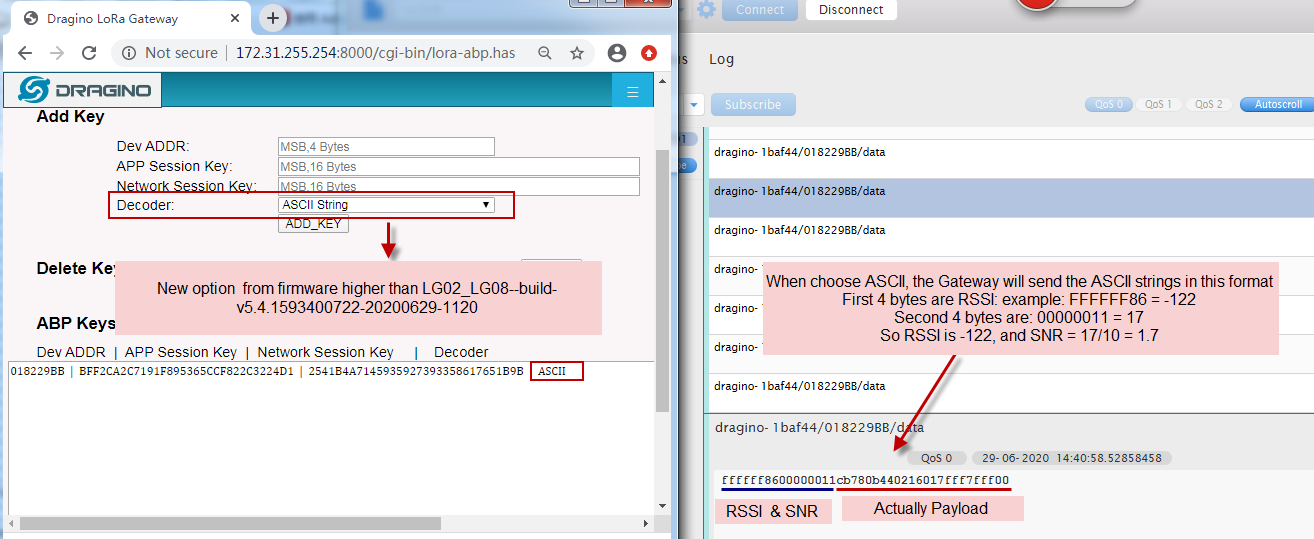The image size is (1314, 539).
Task: Bookmark this page with the star
Action: tap(577, 53)
